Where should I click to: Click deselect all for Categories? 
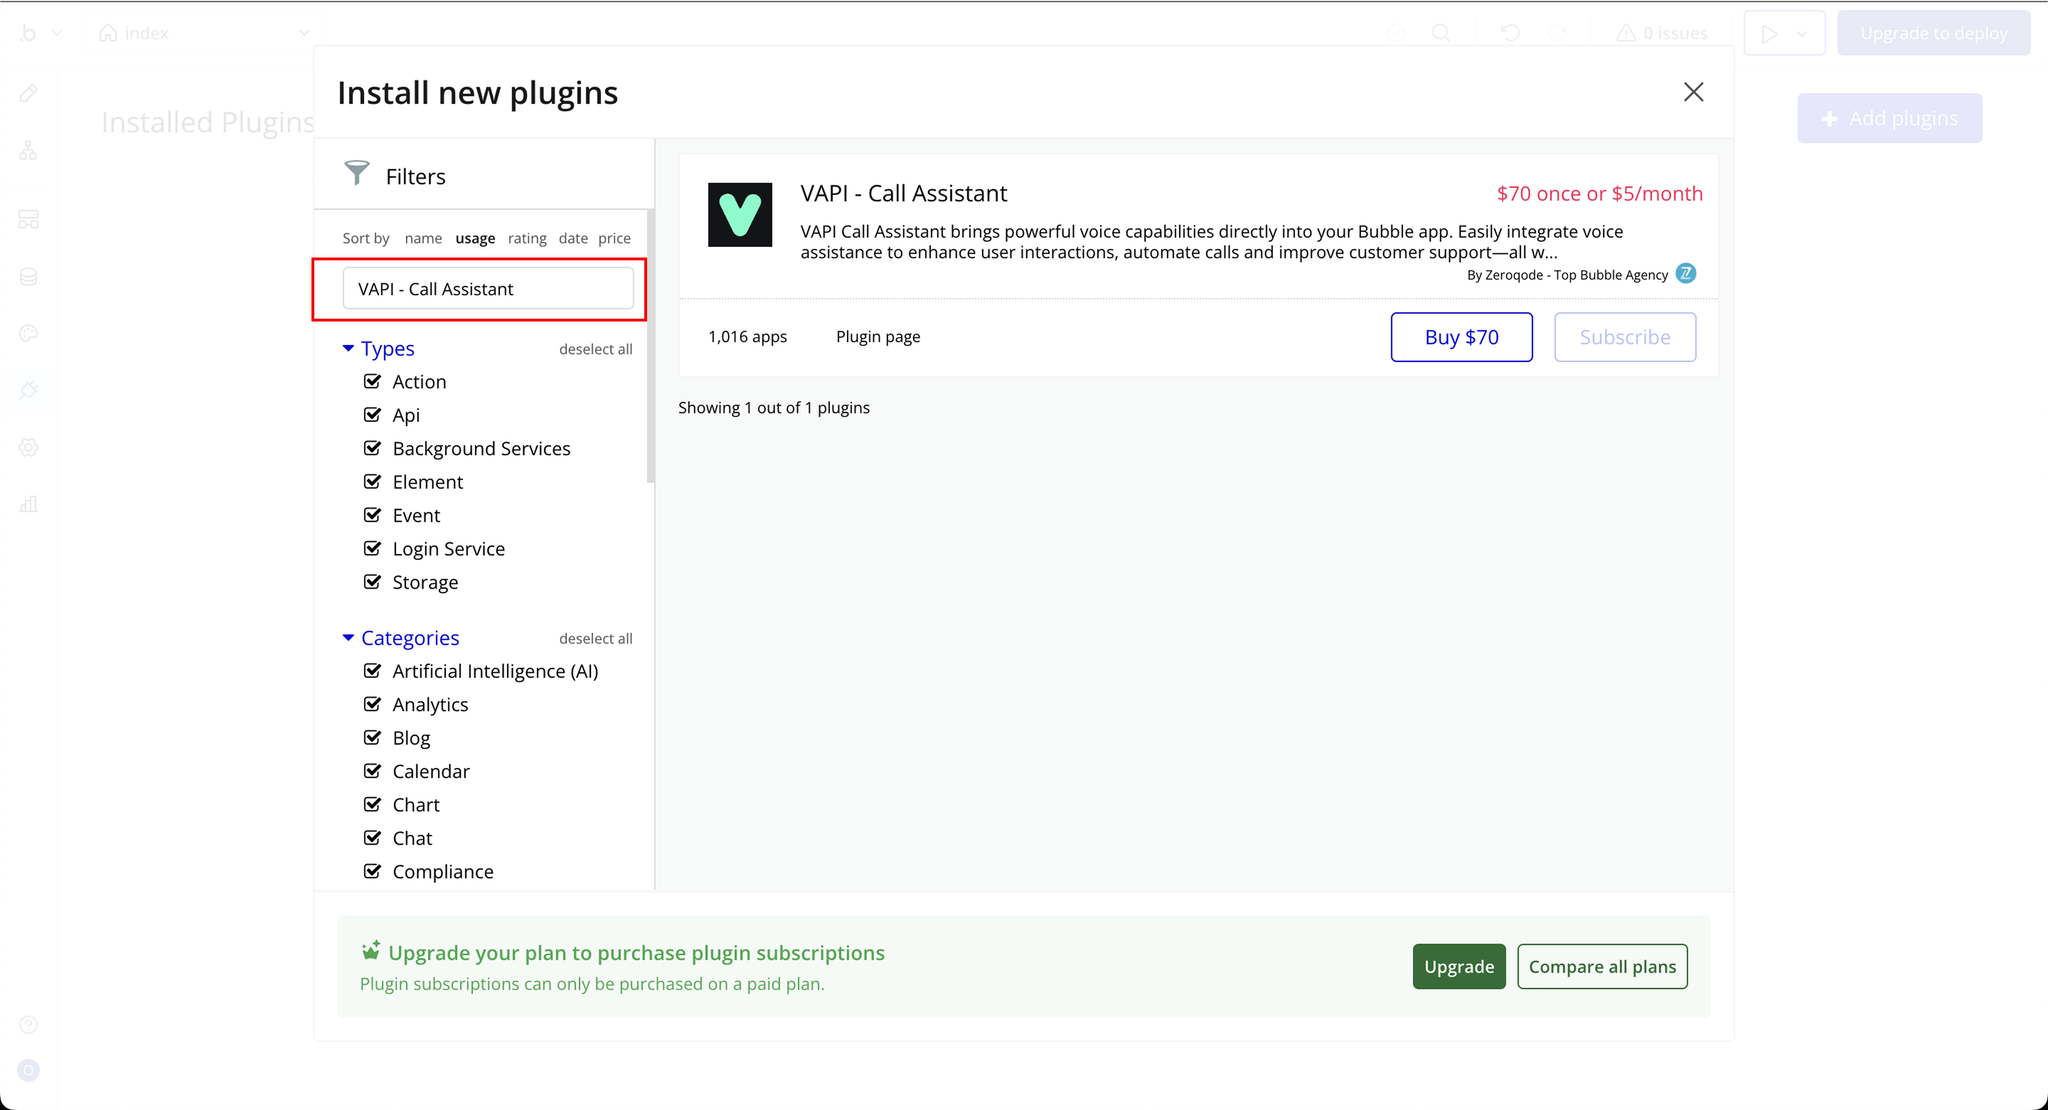click(596, 638)
